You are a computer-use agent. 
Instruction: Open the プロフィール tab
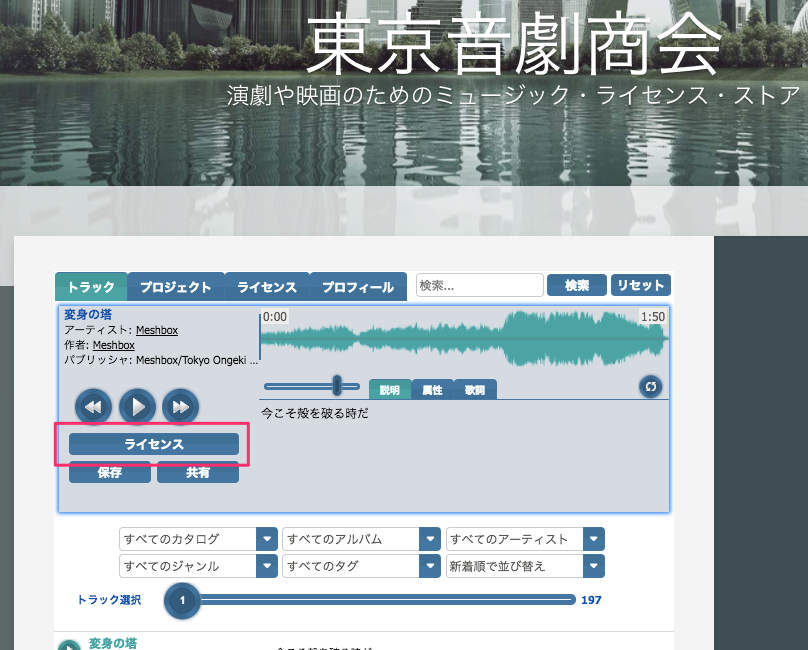[x=357, y=287]
